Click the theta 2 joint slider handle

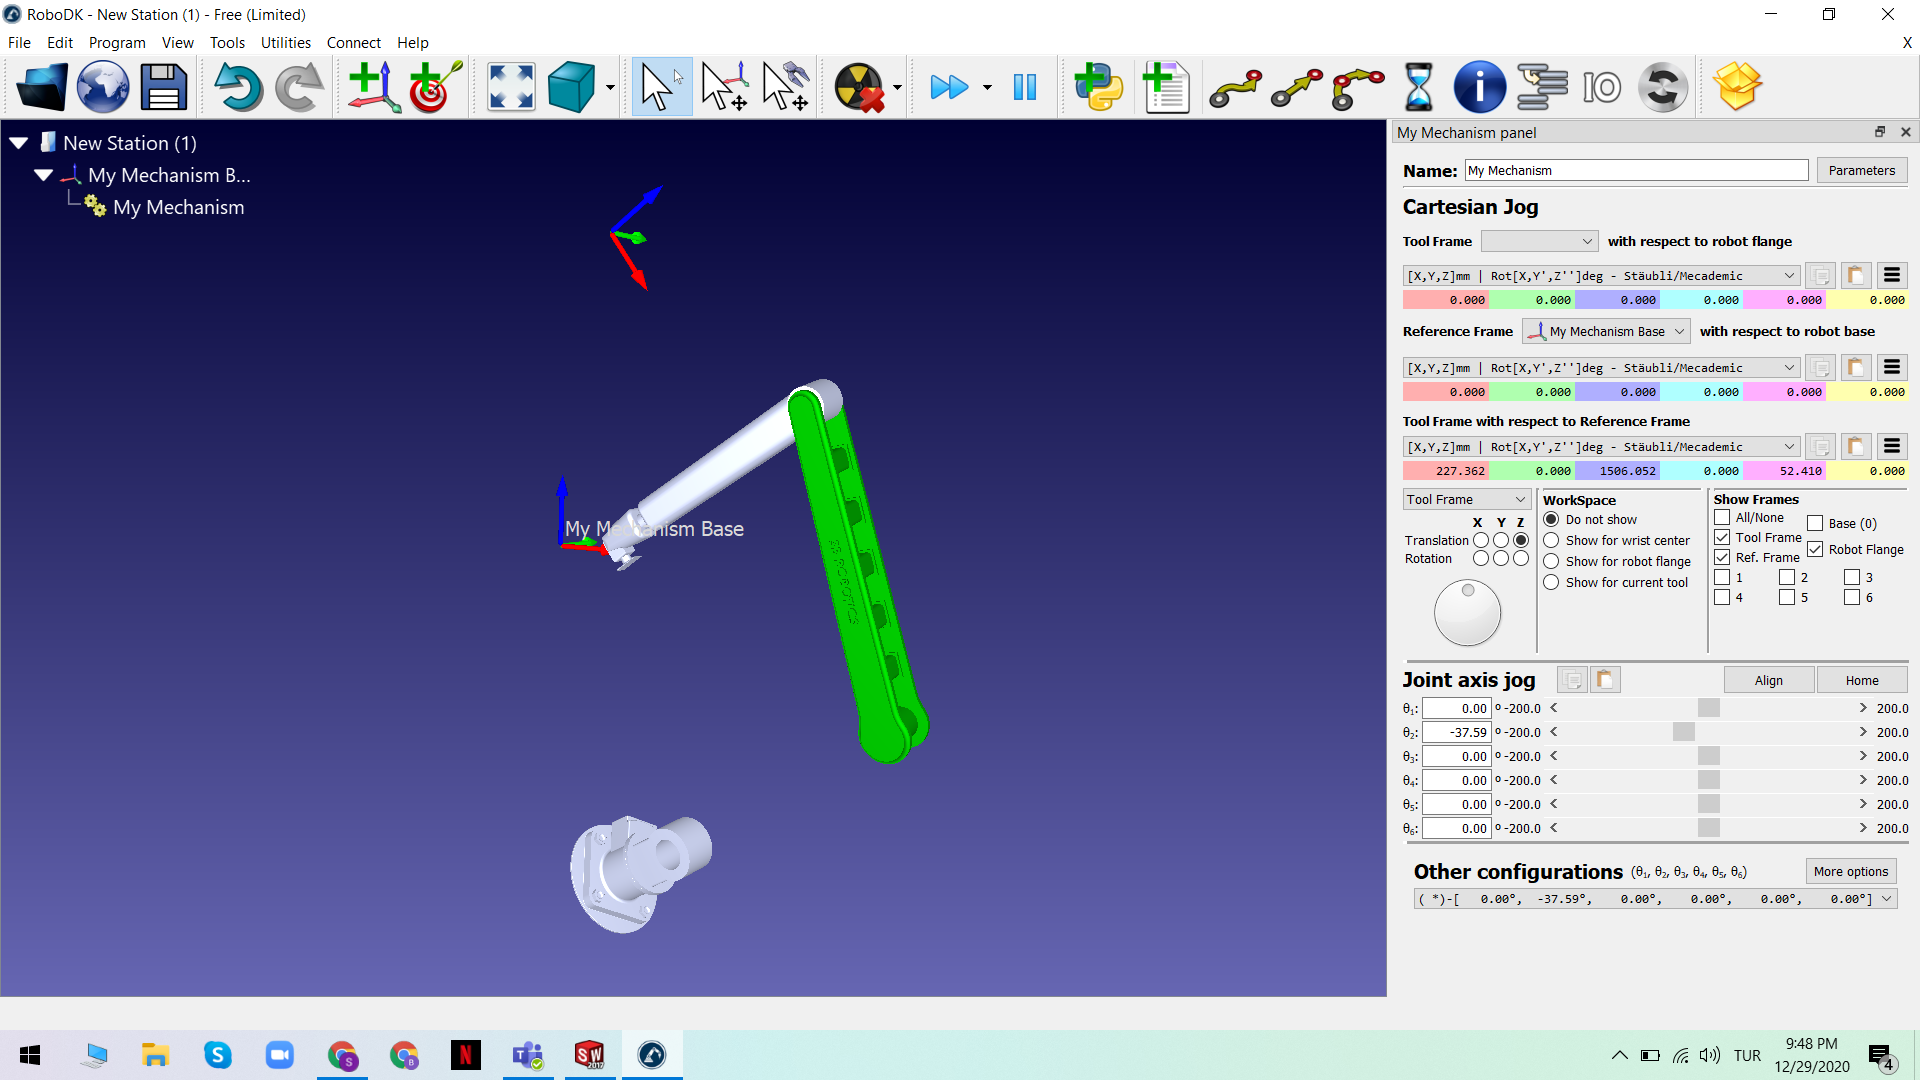tap(1684, 732)
